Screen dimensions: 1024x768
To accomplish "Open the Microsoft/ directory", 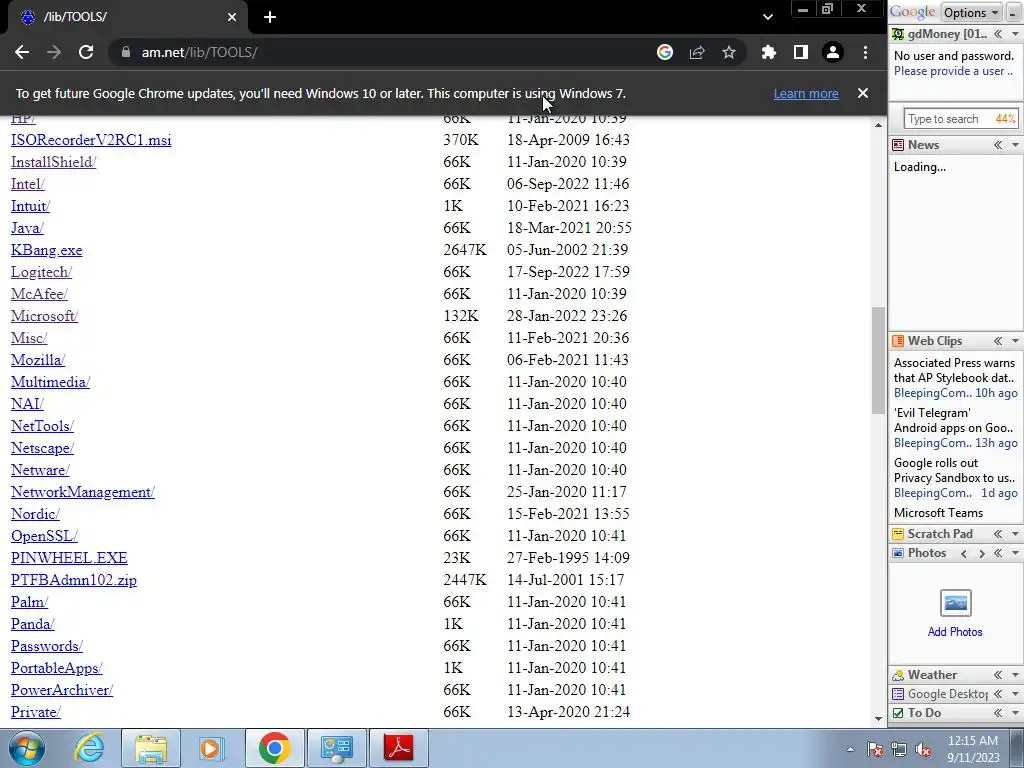I will (44, 316).
